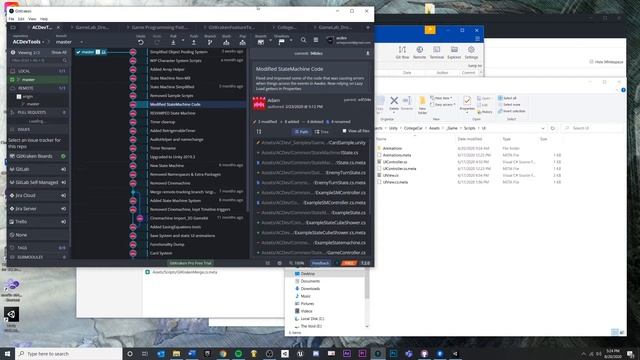Toggle the Hide Whitespace checkbox
This screenshot has width=640, height=360.
(591, 62)
